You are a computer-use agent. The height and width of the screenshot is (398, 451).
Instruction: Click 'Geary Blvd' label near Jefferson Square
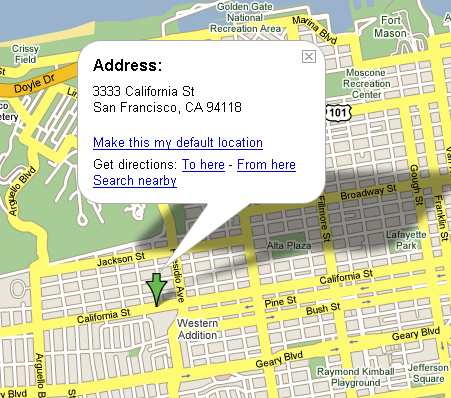click(x=416, y=333)
